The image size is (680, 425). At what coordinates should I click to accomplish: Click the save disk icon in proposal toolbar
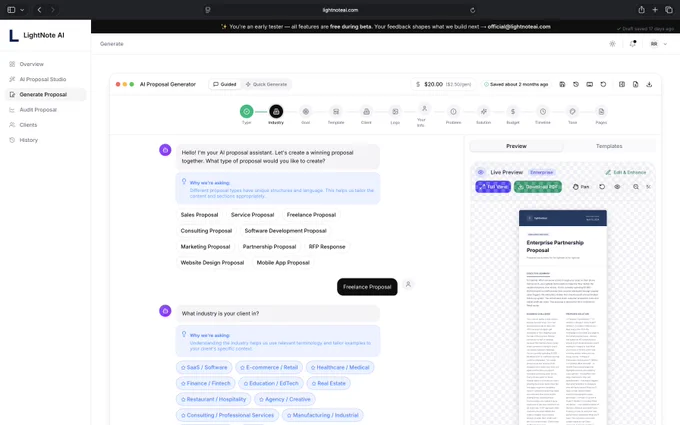click(x=562, y=84)
